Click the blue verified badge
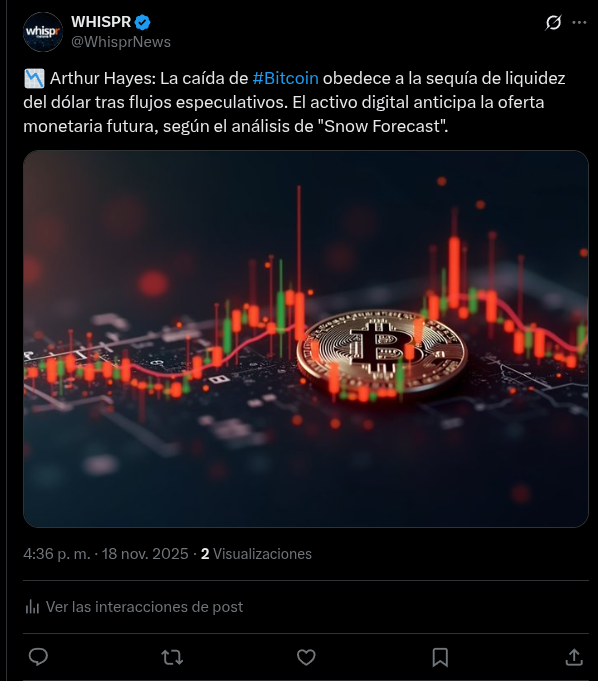598x681 pixels. click(142, 22)
